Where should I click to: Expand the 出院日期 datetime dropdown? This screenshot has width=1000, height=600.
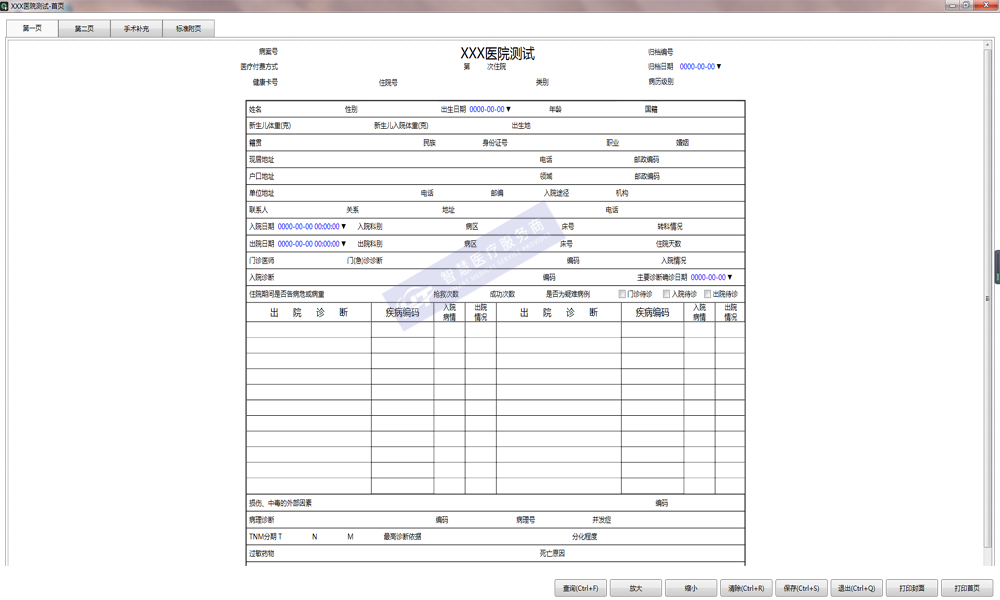pos(345,244)
